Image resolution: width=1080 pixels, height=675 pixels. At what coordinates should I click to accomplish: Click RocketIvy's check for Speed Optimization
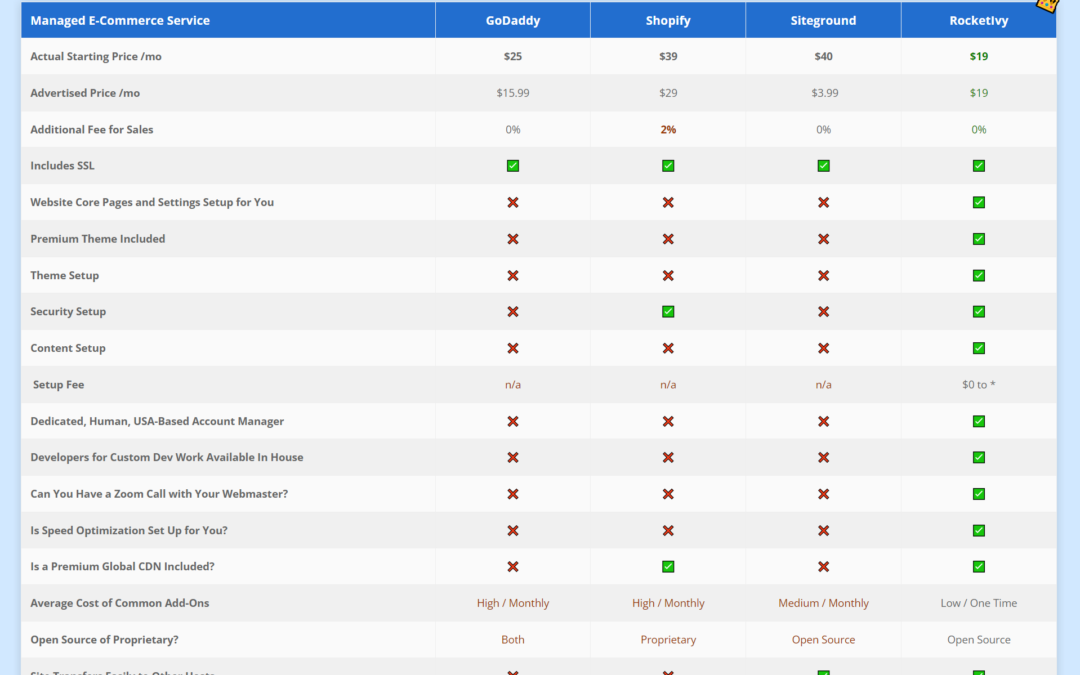(979, 530)
